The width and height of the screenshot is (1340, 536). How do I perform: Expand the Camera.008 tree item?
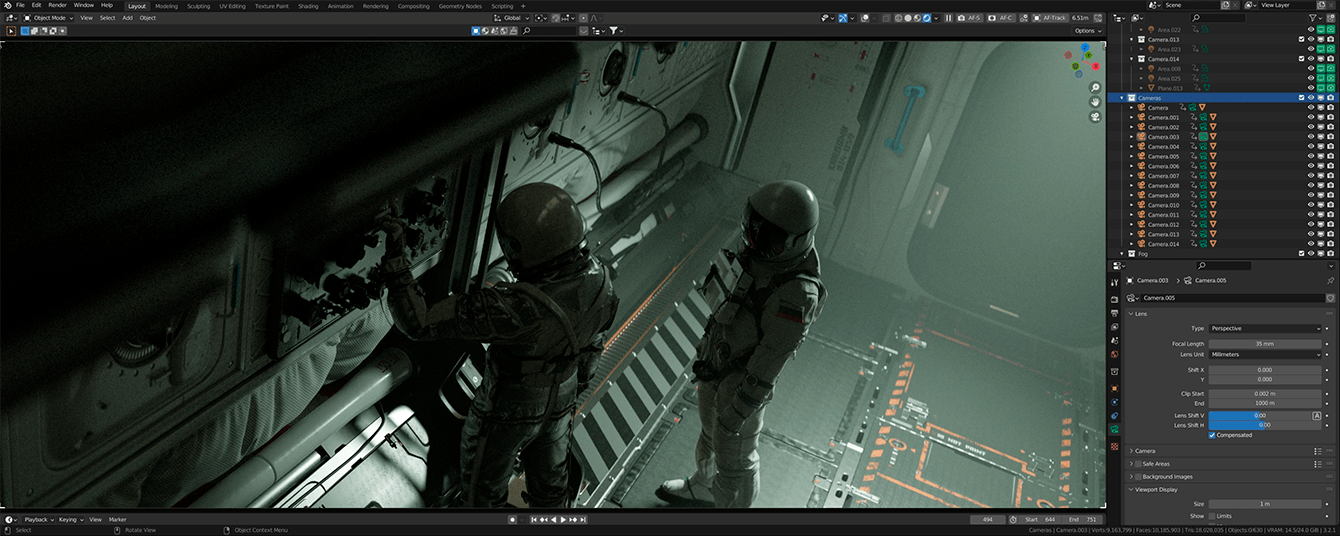point(1132,186)
